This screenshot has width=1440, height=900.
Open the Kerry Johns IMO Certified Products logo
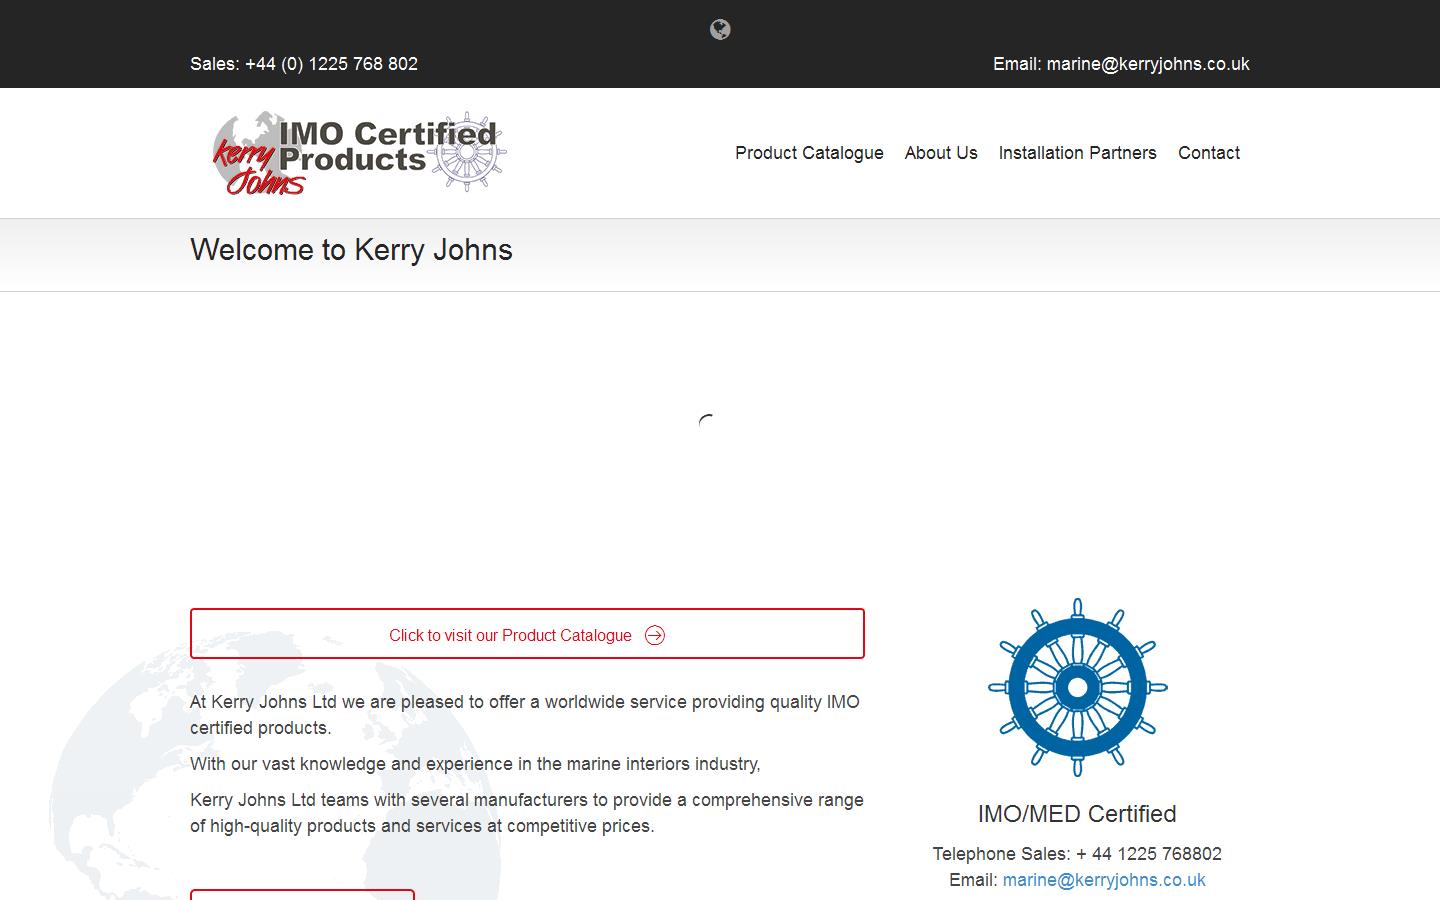pyautogui.click(x=358, y=153)
